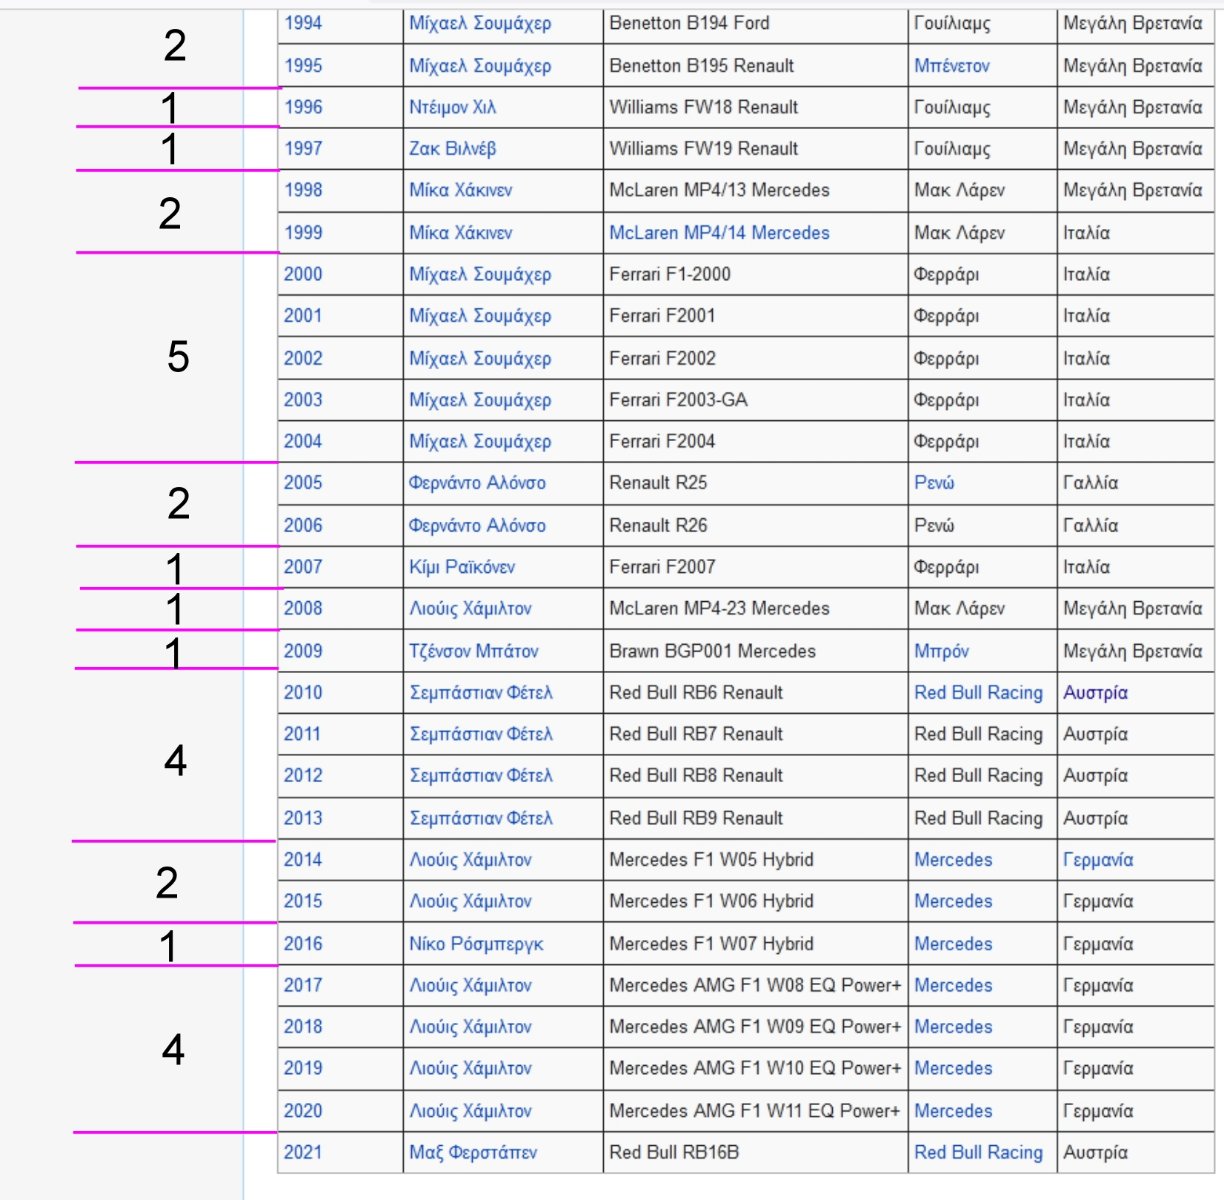The width and height of the screenshot is (1224, 1200).
Task: Click Γερμανία link in 2014 row
Action: click(x=1098, y=860)
